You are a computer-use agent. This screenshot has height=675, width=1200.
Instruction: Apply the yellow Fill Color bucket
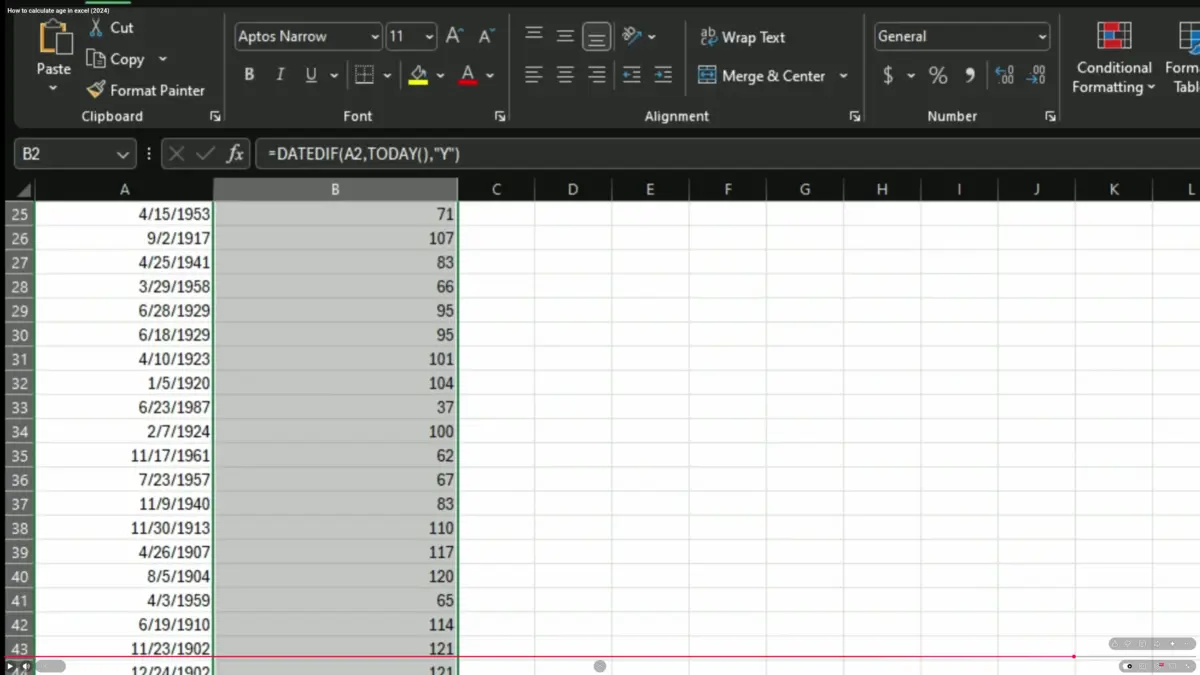click(418, 75)
